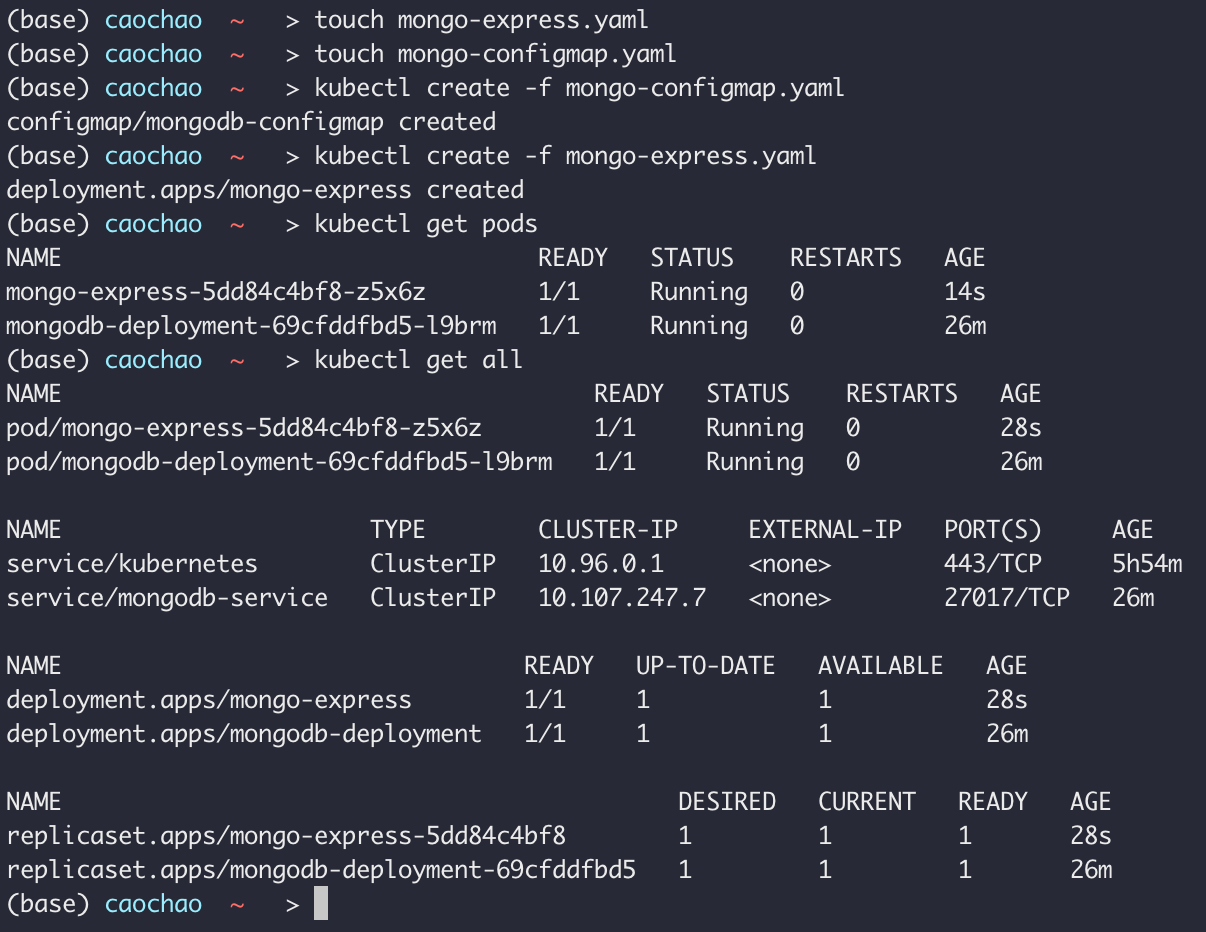Viewport: 1206px width, 932px height.
Task: Click the 'AVAILABLE' column header
Action: coord(881,666)
